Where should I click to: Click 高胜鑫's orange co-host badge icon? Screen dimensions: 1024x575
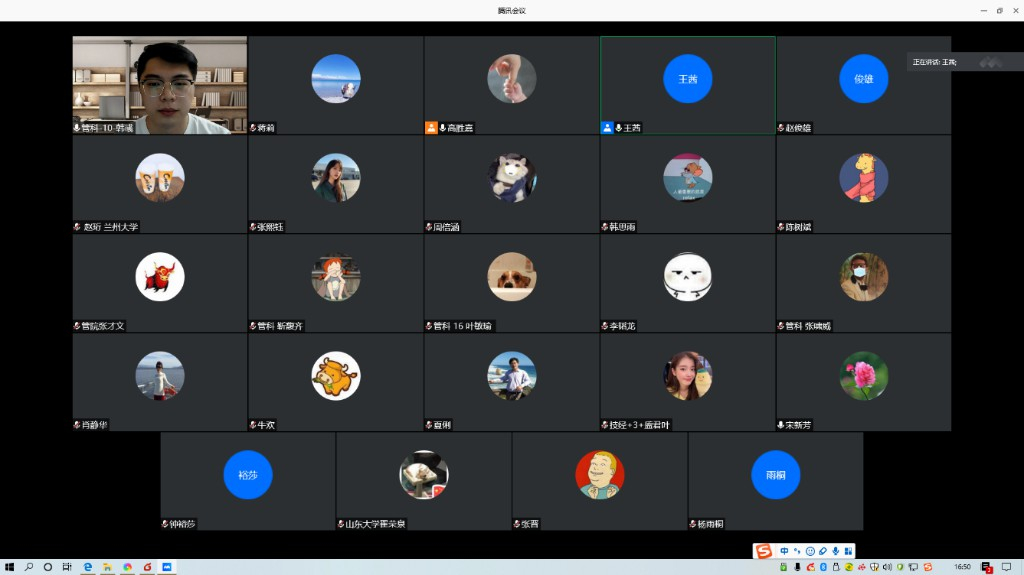tap(431, 128)
